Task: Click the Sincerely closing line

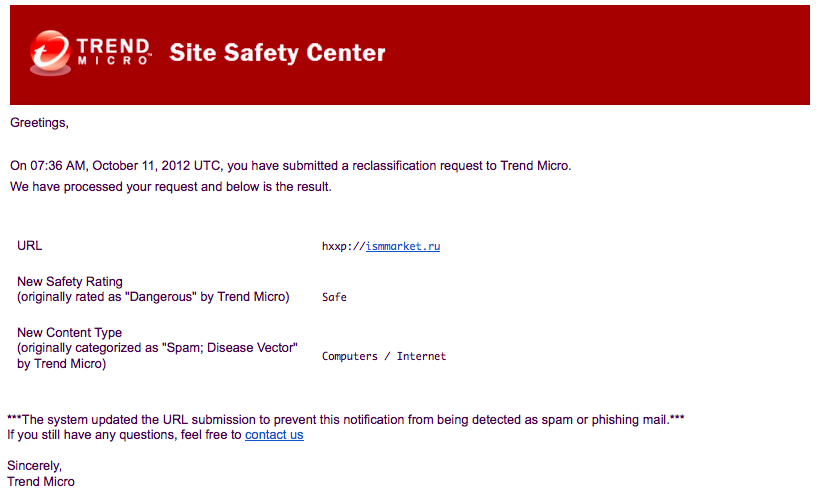Action: pyautogui.click(x=34, y=466)
